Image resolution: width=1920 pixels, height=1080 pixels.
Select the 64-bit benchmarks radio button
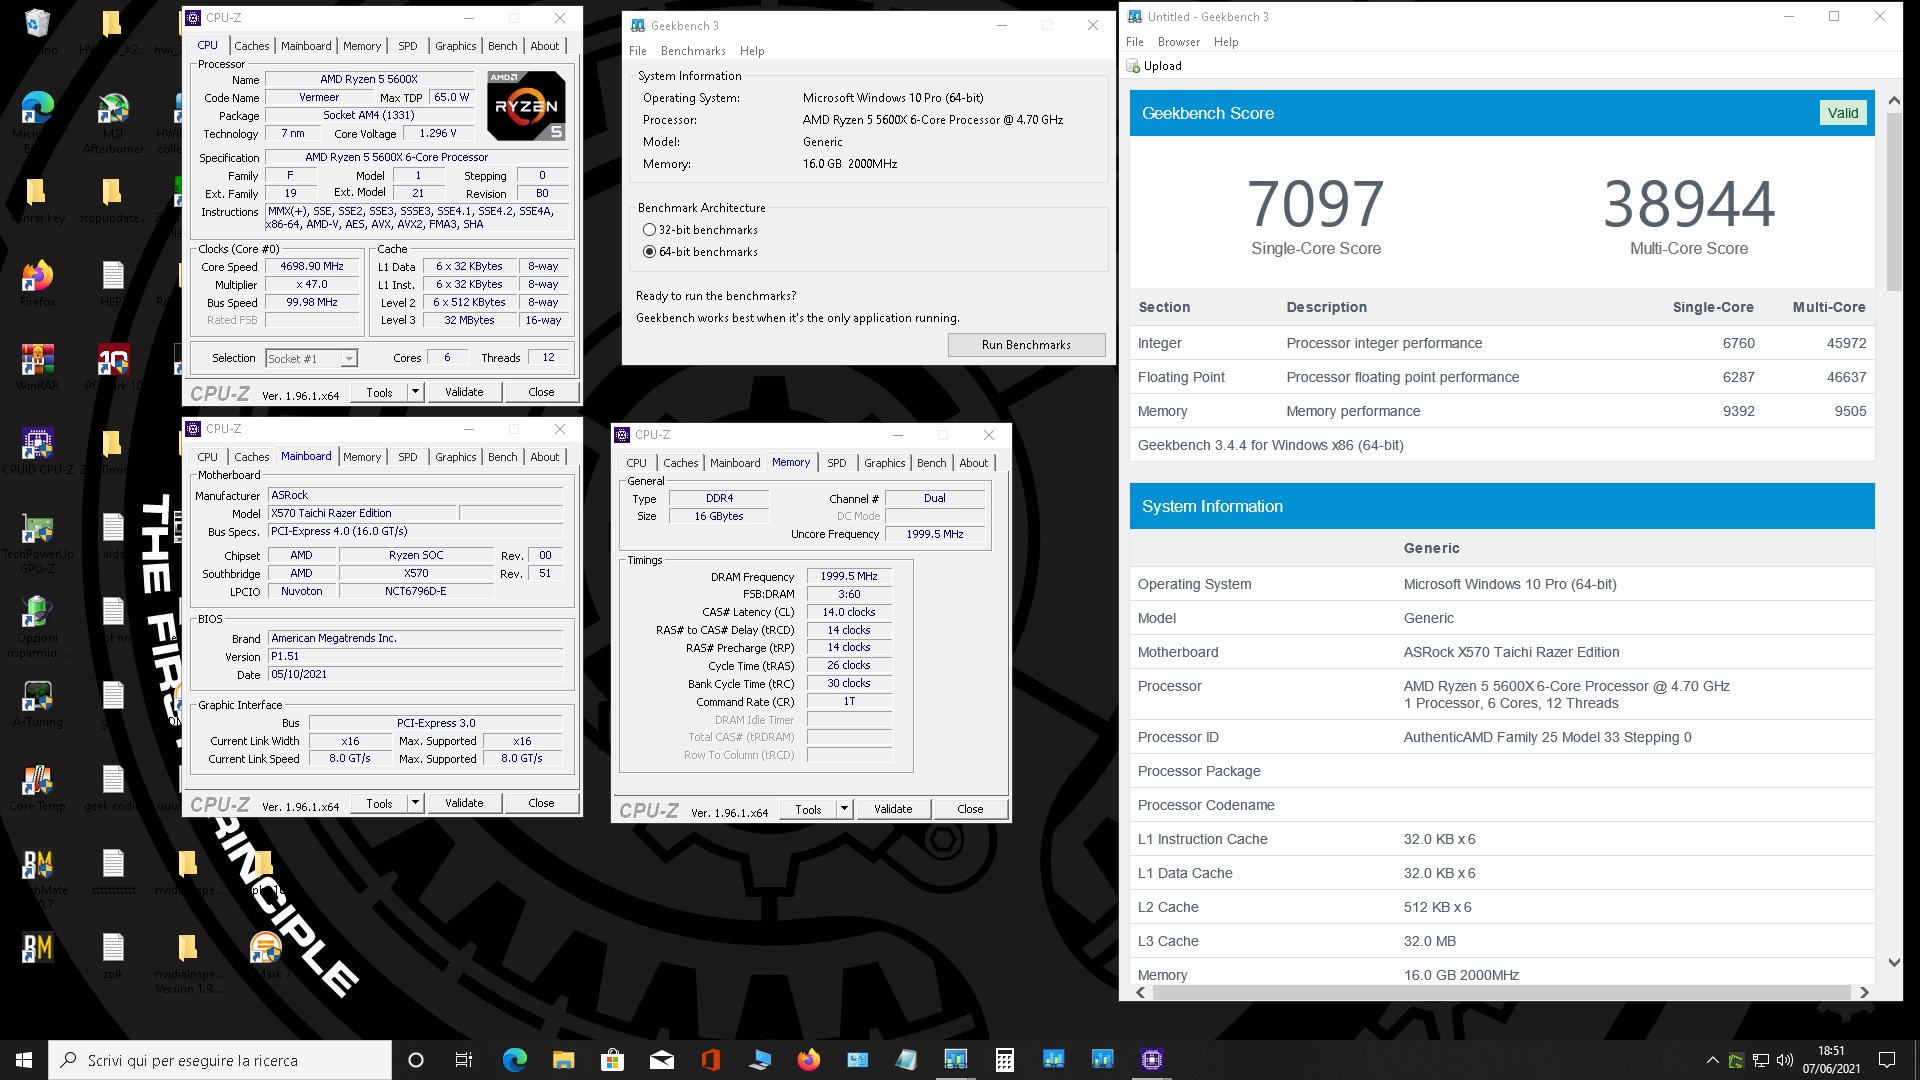649,252
